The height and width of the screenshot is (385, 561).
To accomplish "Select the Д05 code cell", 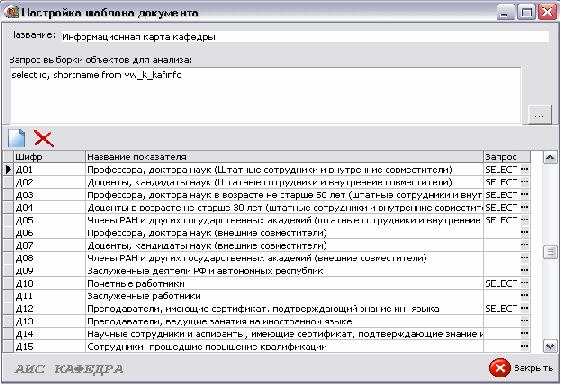I will (49, 220).
